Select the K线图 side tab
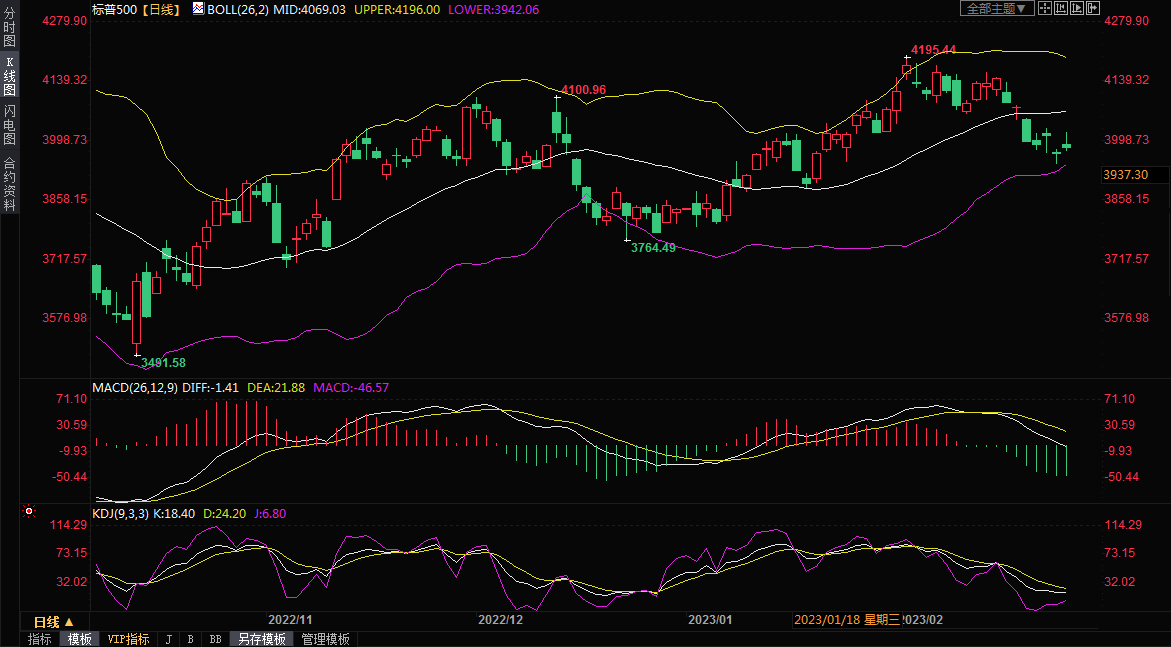This screenshot has height=647, width=1171. (9, 76)
